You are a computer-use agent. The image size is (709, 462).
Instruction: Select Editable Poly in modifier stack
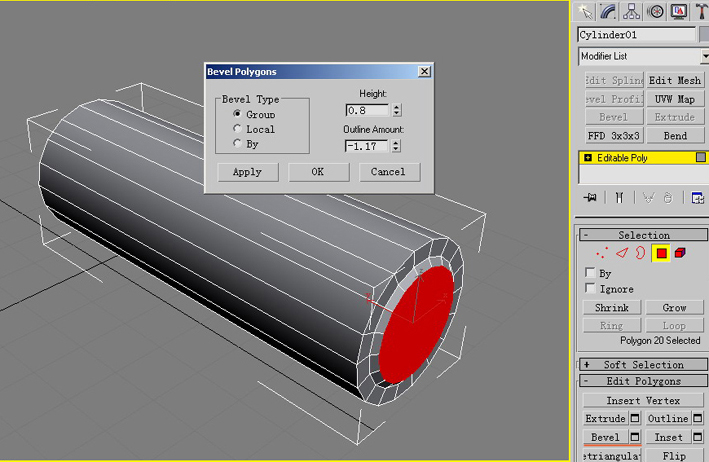point(622,158)
